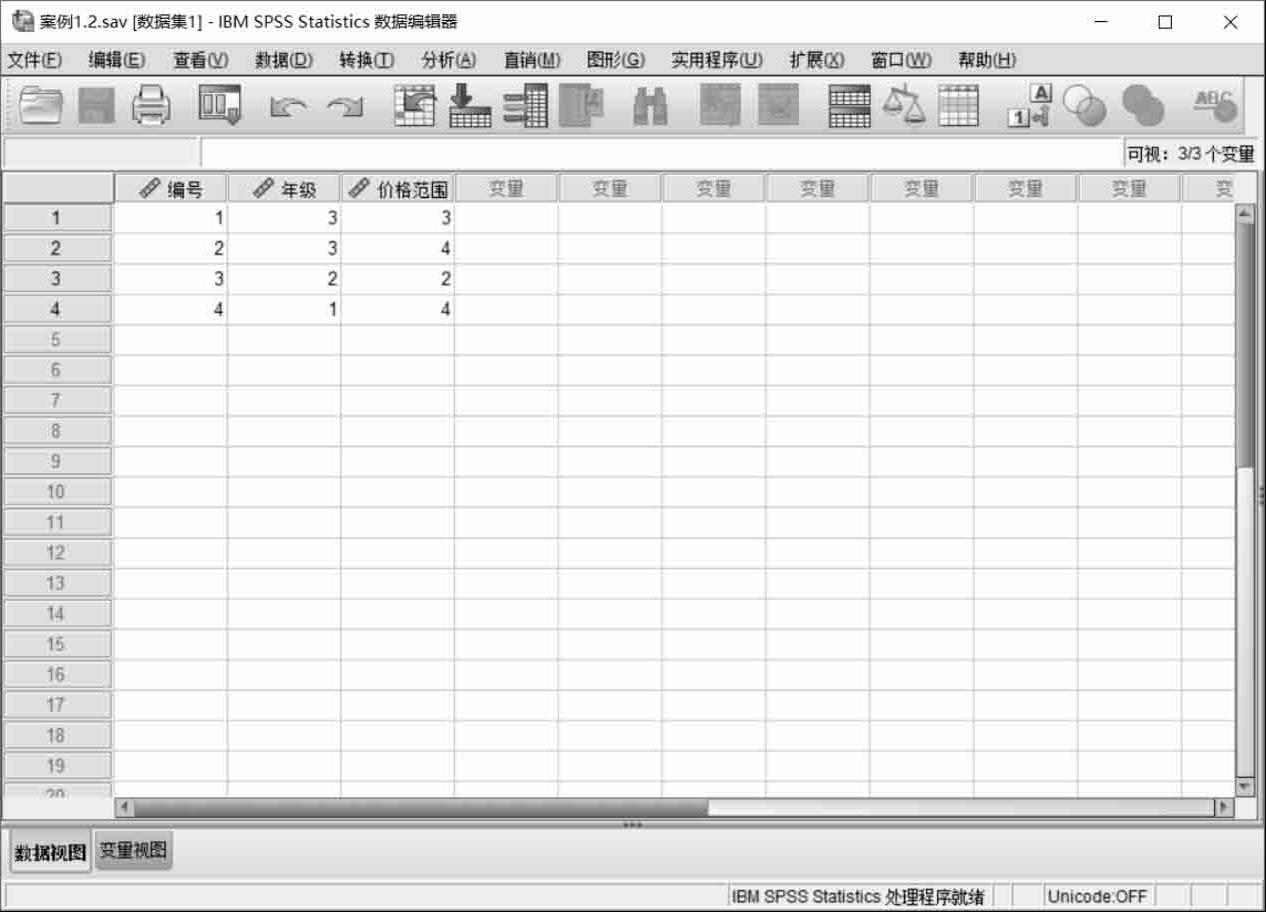
Task: Show all variables icon
Action: click(x=1143, y=105)
